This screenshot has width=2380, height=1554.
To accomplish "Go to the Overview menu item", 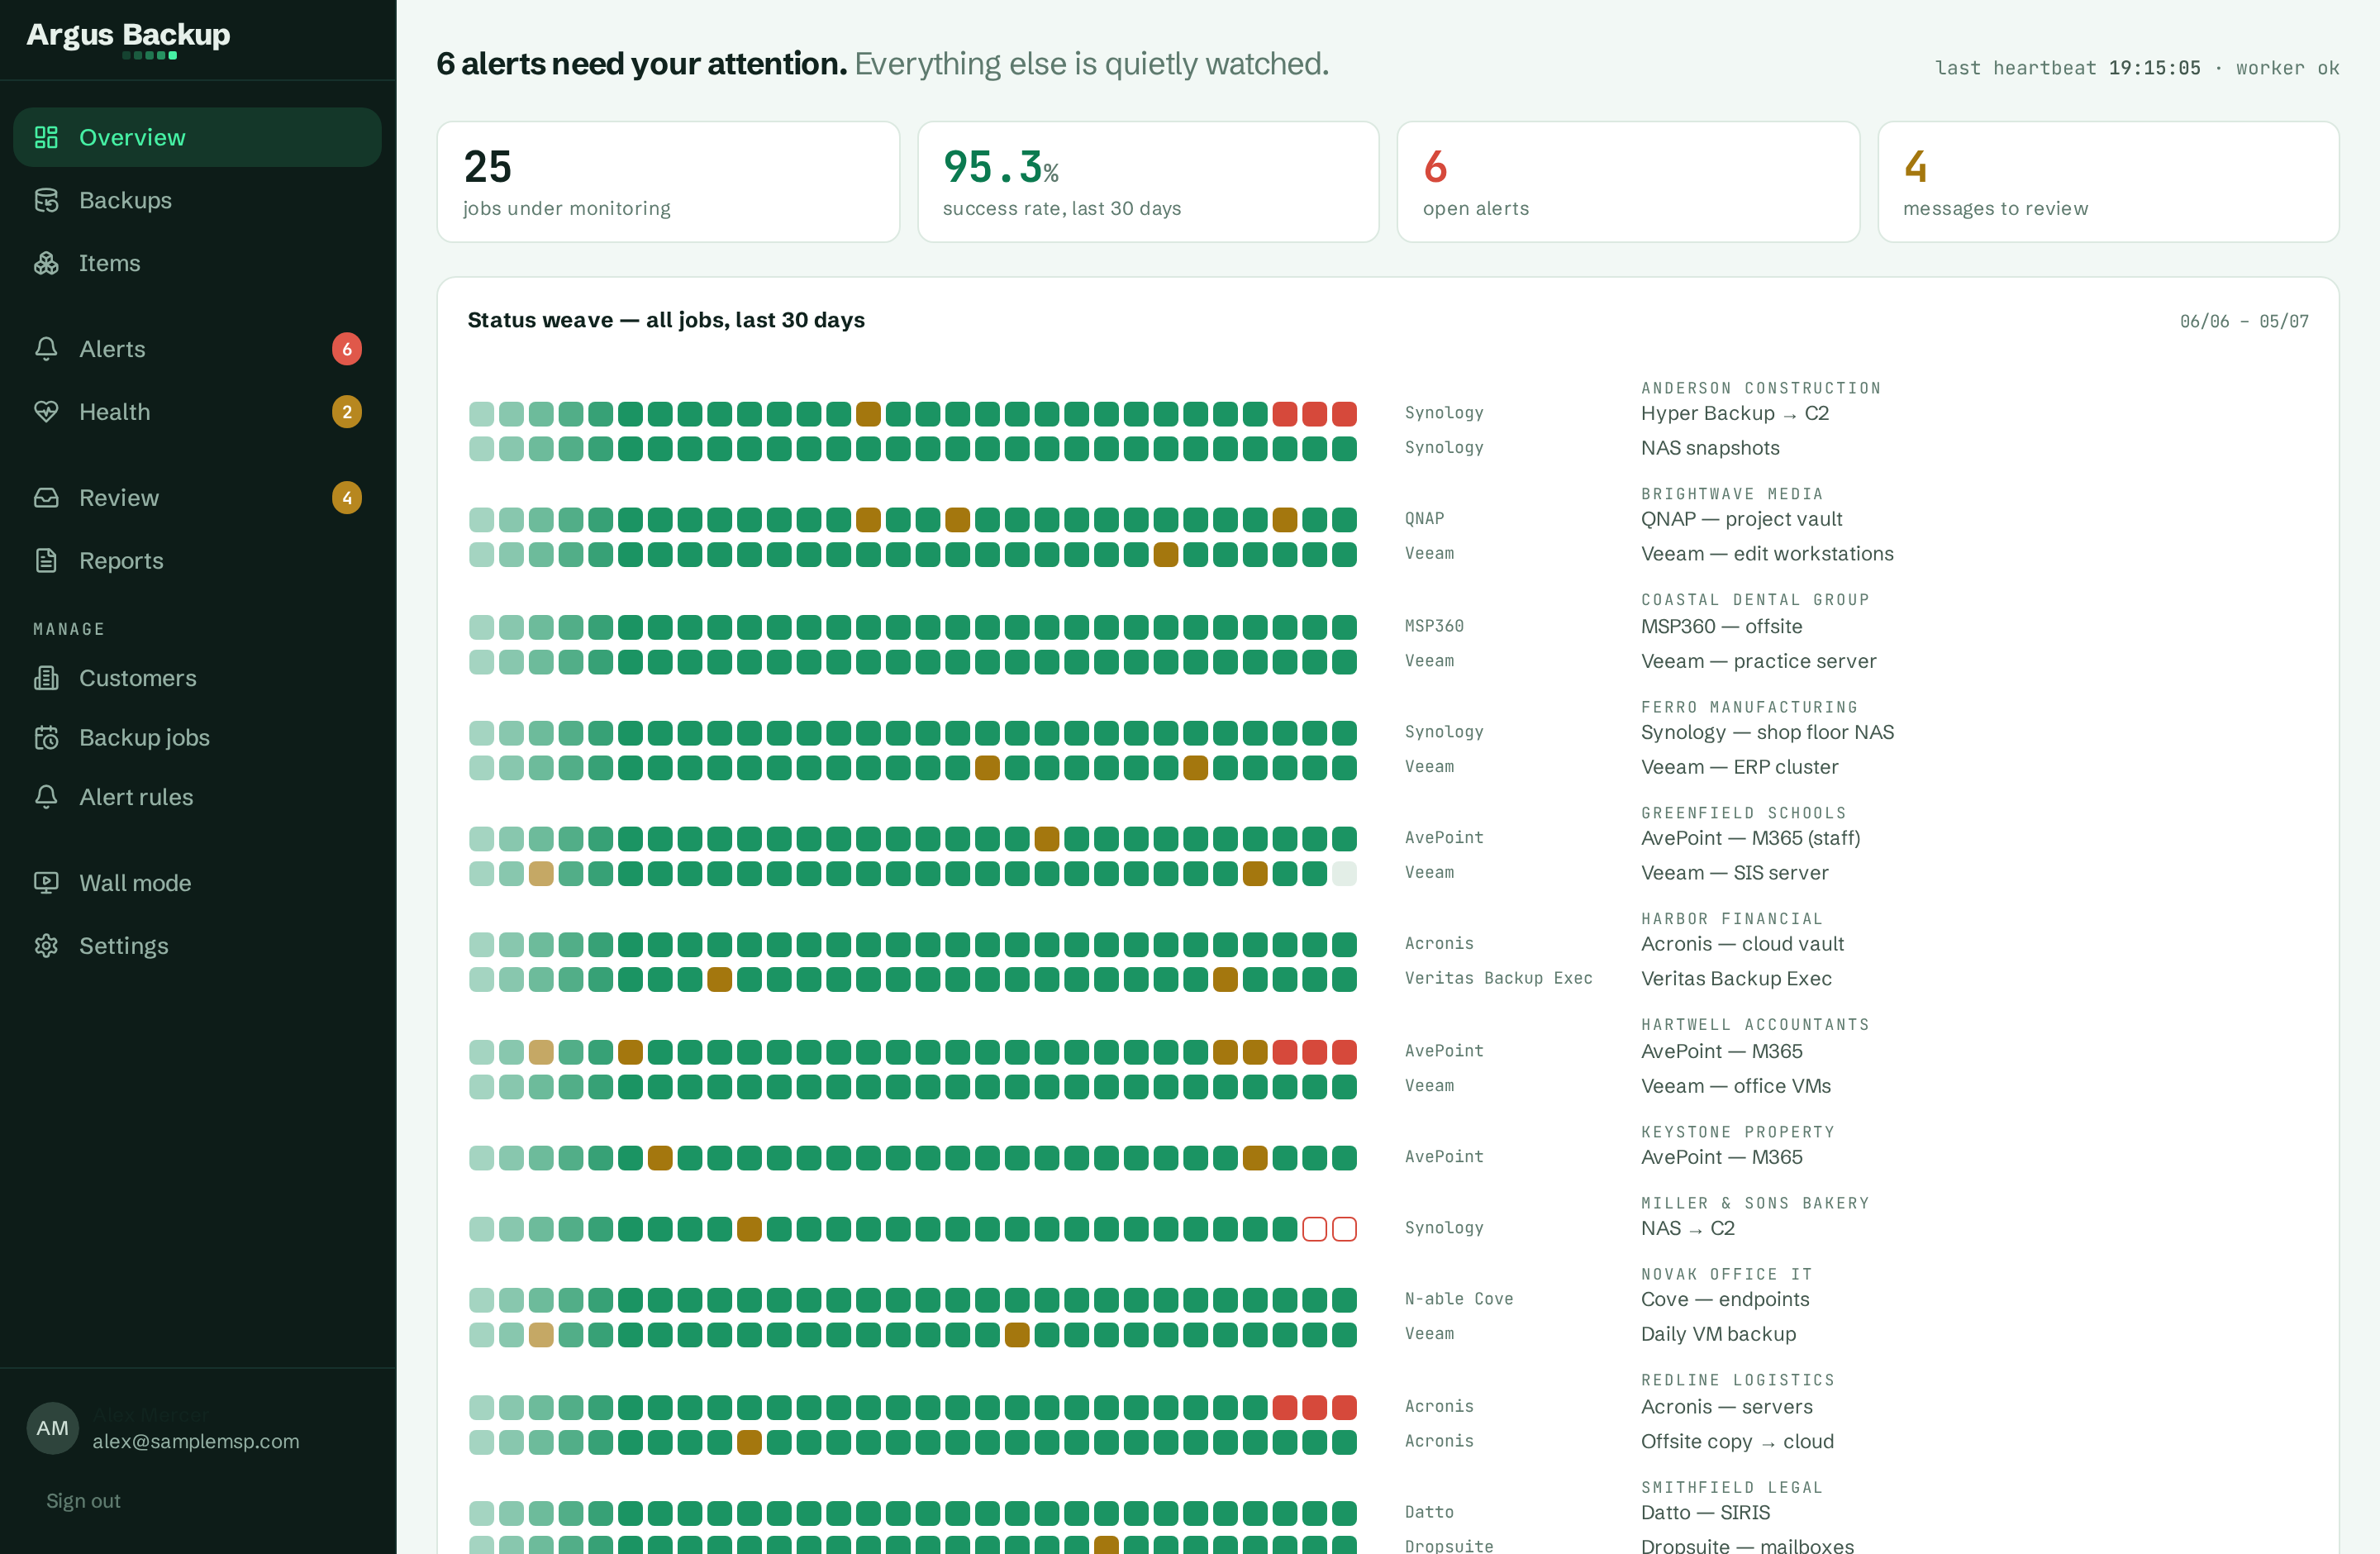I will [197, 137].
